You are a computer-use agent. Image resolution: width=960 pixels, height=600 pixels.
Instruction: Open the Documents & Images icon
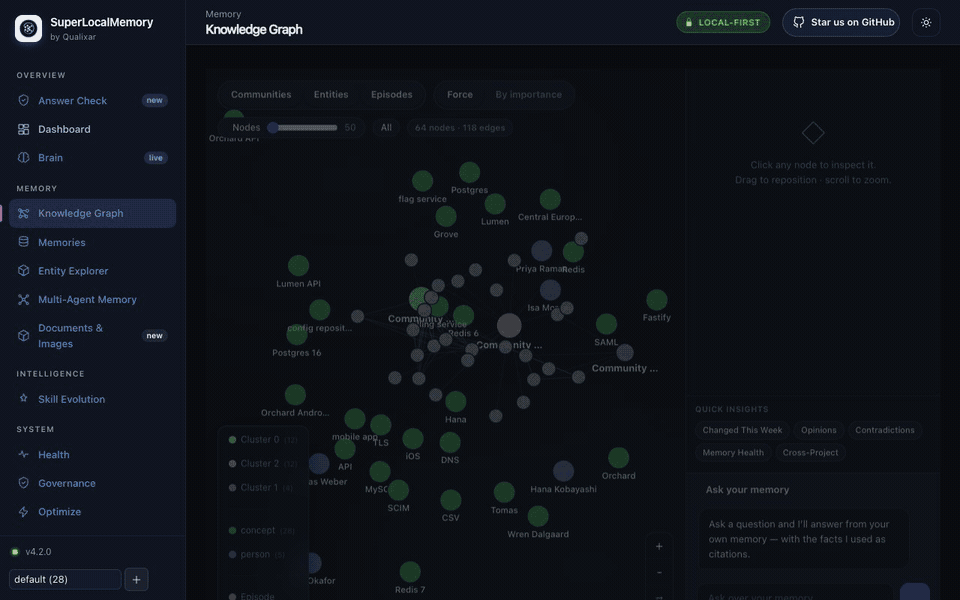click(x=23, y=336)
